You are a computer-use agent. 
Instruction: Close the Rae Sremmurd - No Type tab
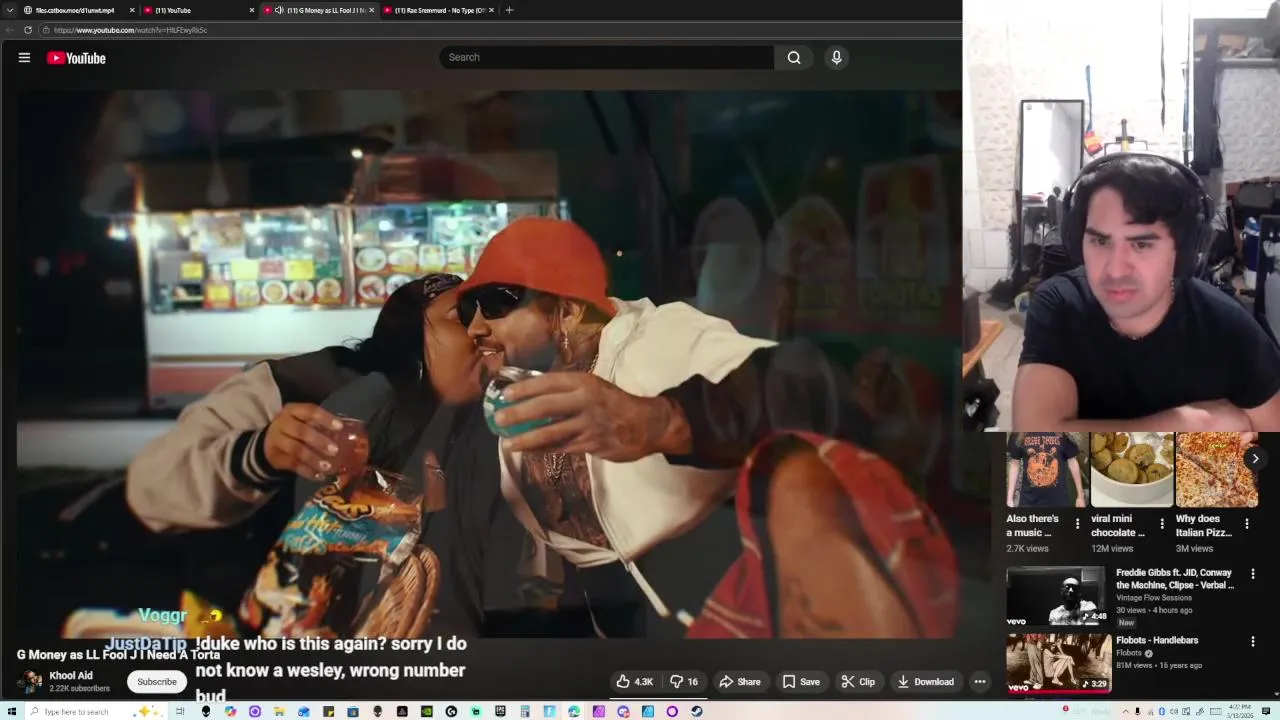point(491,10)
